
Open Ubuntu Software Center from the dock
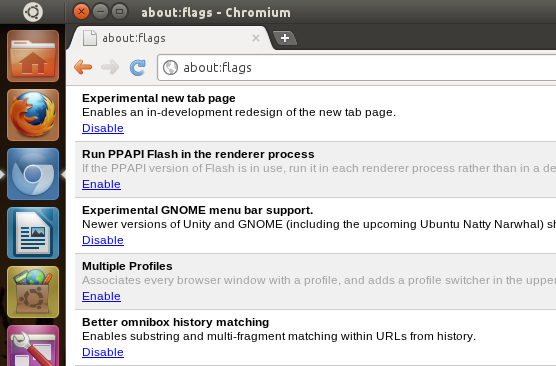[x=33, y=292]
